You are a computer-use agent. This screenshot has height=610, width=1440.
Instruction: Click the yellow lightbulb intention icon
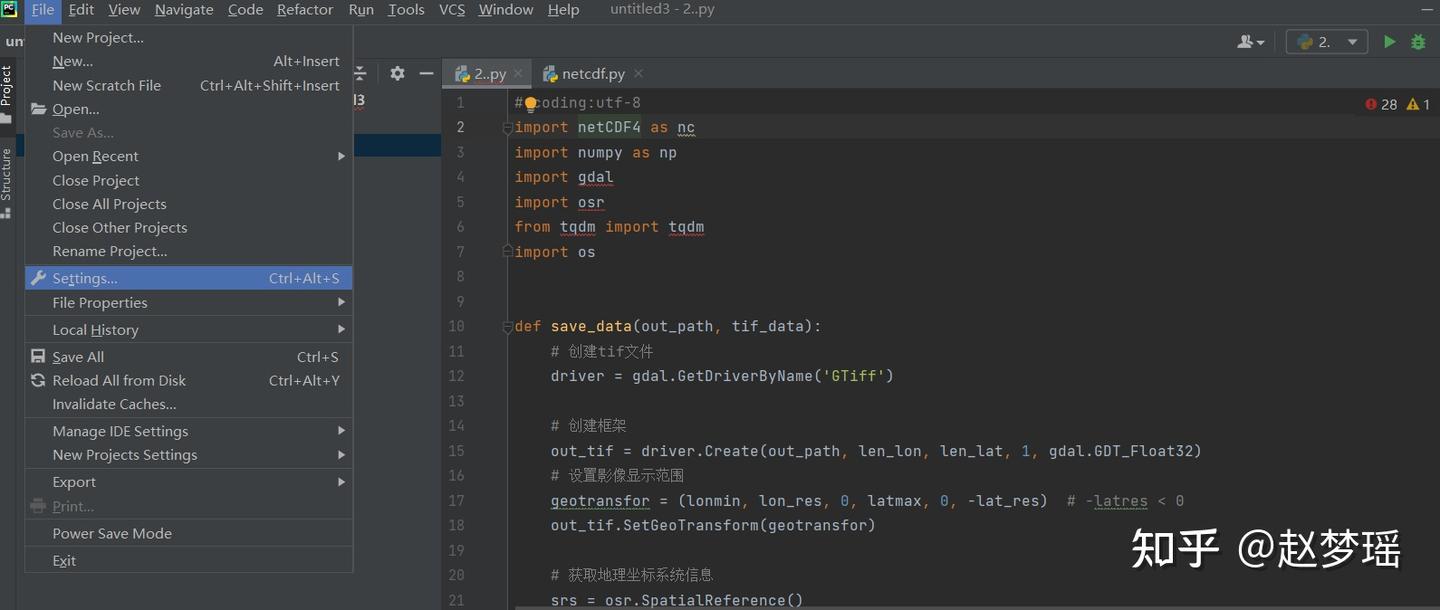click(530, 103)
